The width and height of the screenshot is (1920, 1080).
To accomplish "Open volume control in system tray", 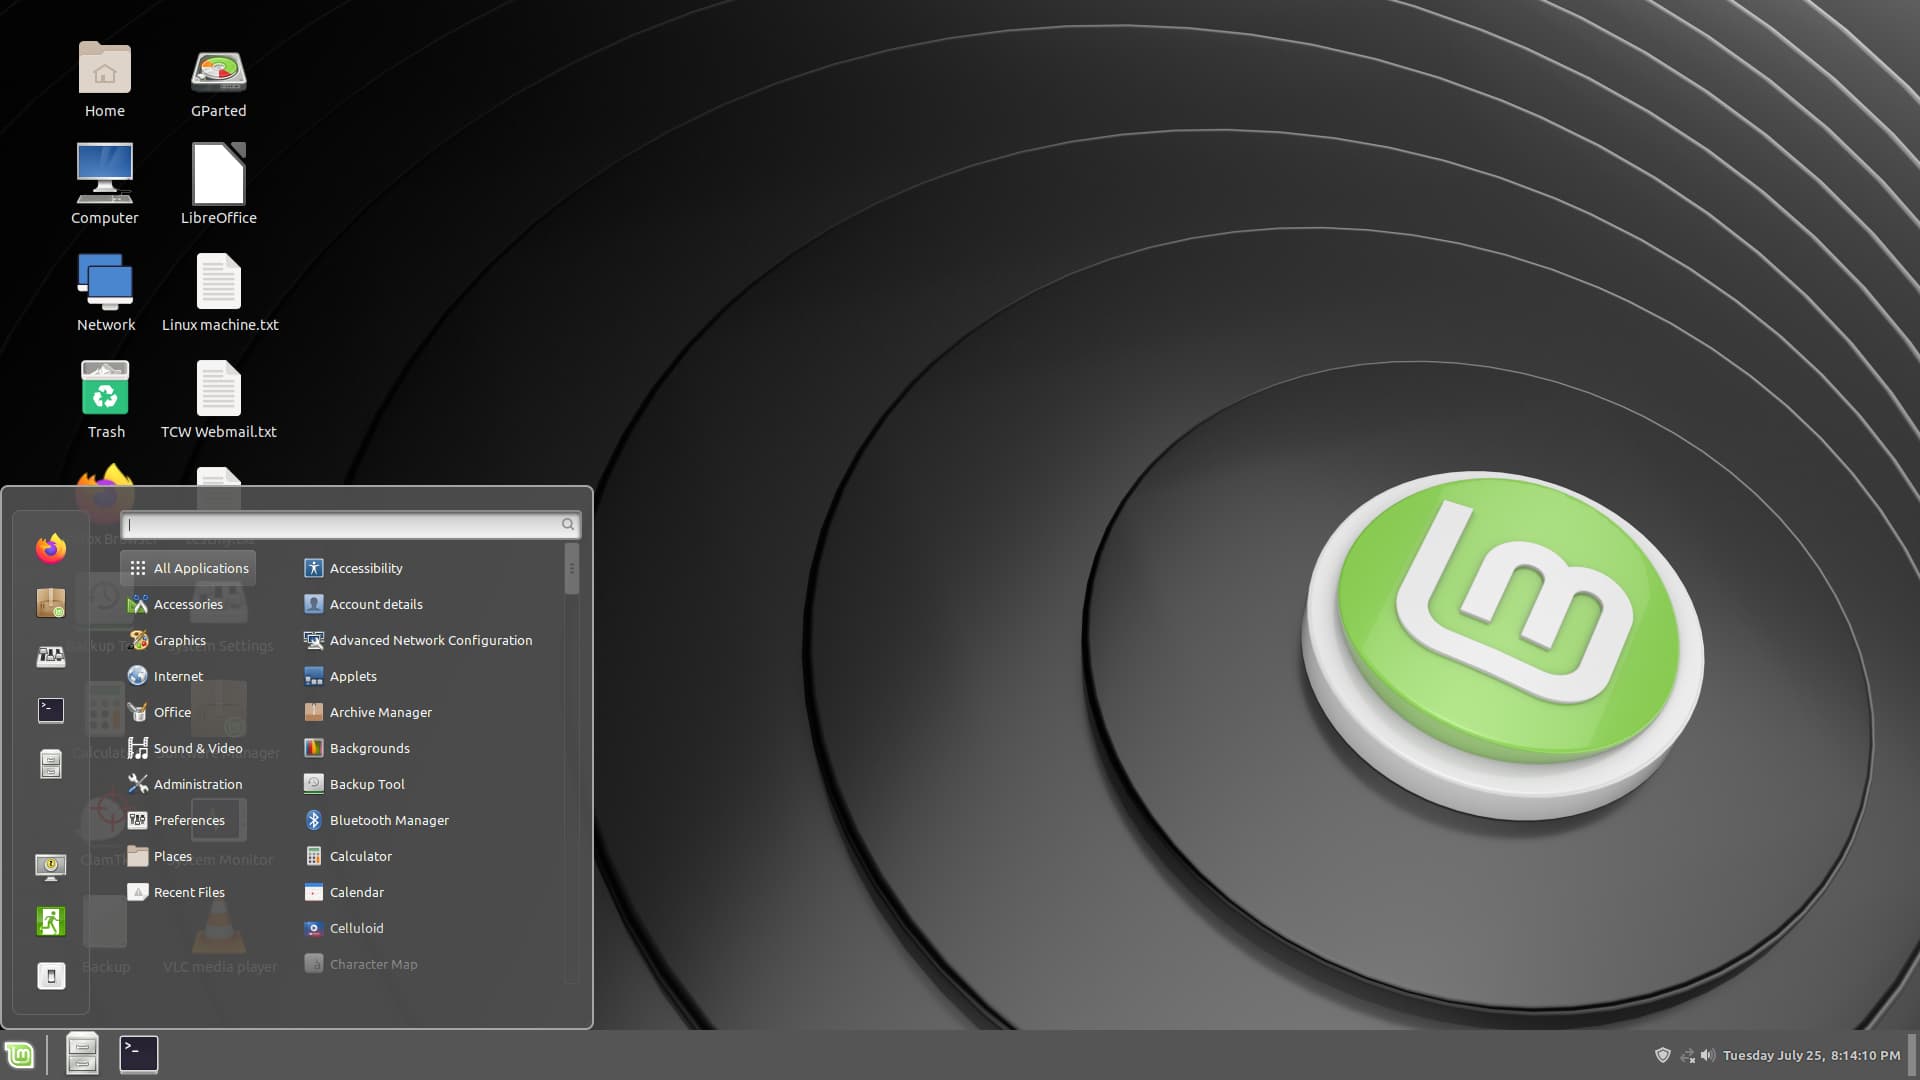I will (x=1708, y=1055).
